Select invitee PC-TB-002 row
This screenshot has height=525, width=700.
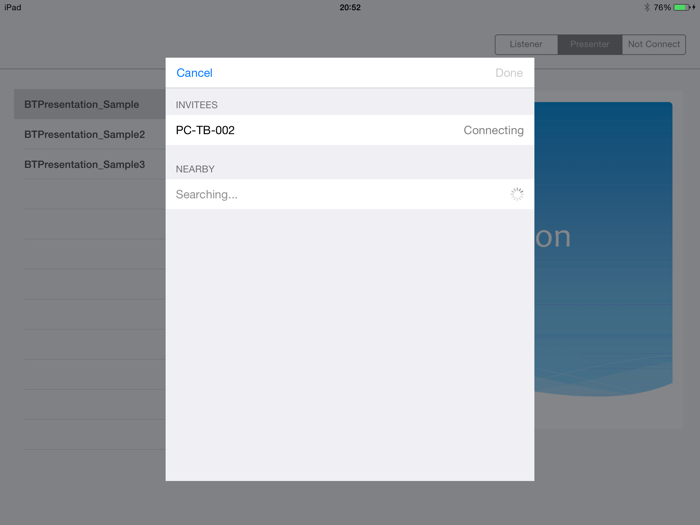tap(350, 130)
